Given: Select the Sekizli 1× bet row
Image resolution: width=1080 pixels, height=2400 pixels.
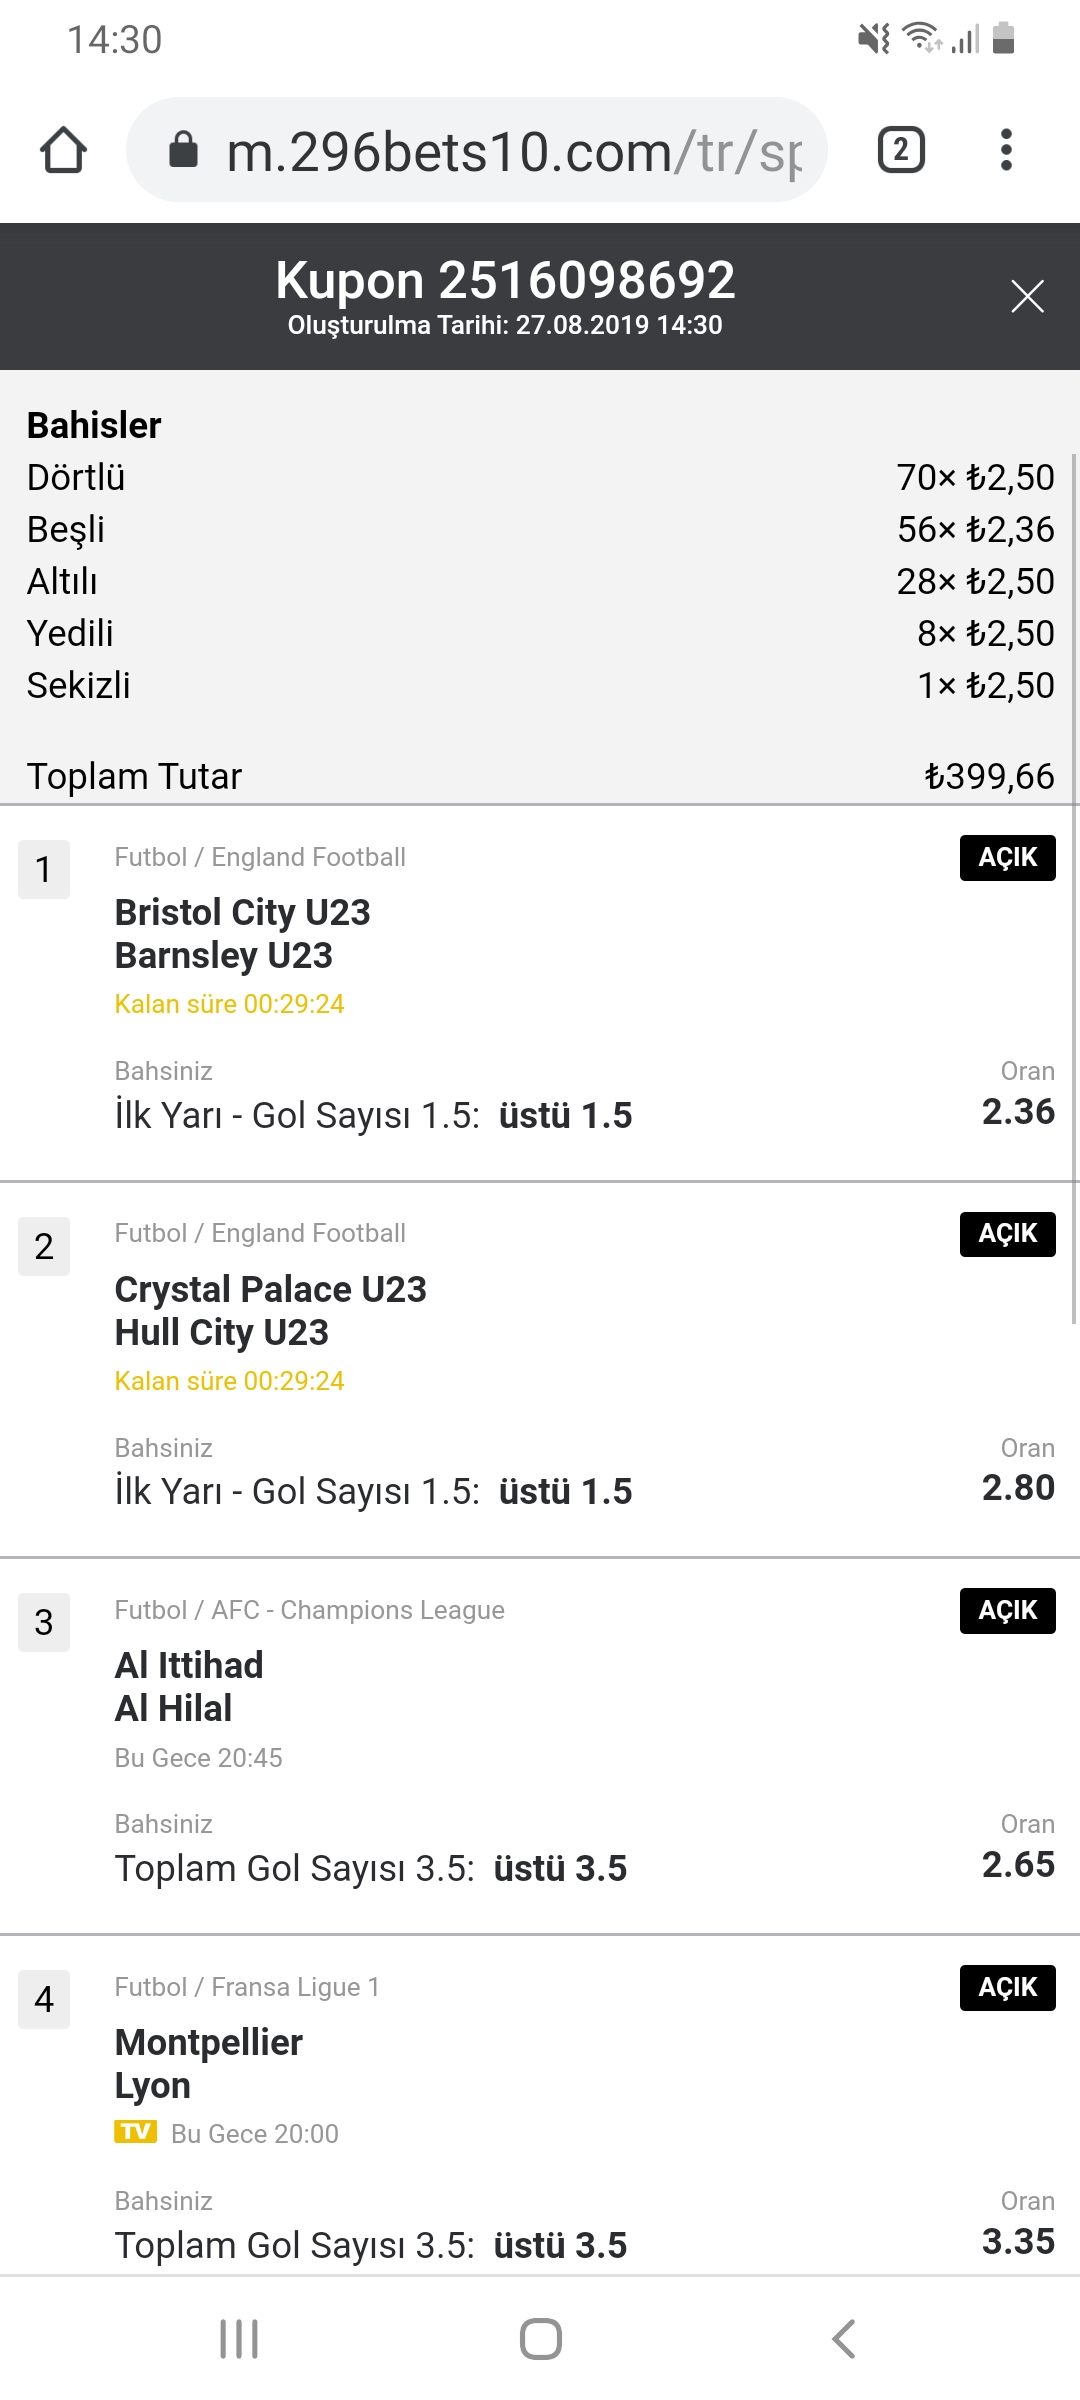Looking at the screenshot, I should [x=540, y=686].
